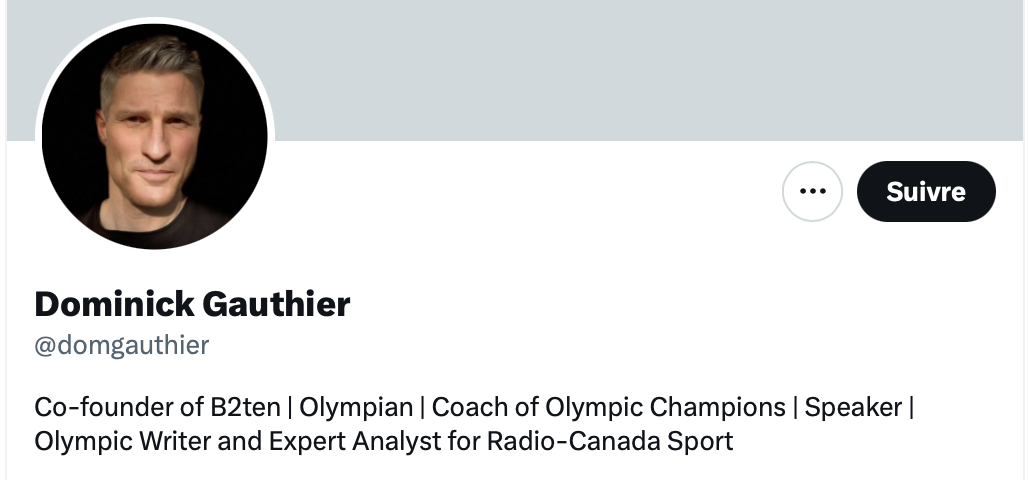Open the grey header banner image
The height and width of the screenshot is (480, 1028).
tap(515, 70)
